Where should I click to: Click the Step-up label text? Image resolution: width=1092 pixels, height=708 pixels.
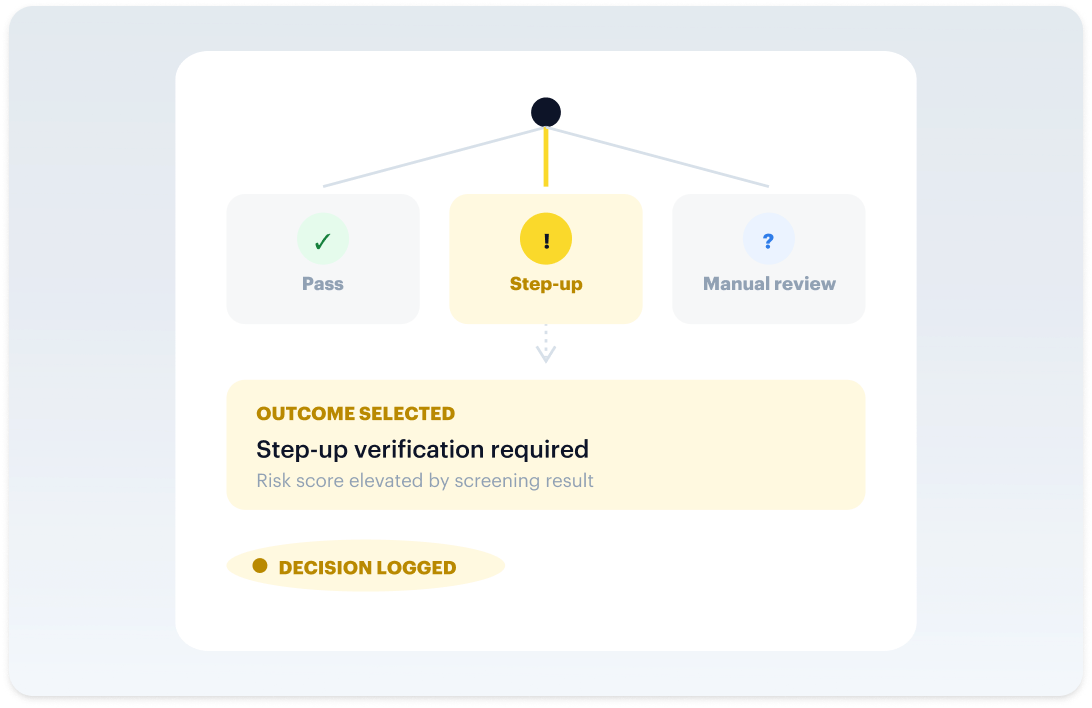[546, 284]
